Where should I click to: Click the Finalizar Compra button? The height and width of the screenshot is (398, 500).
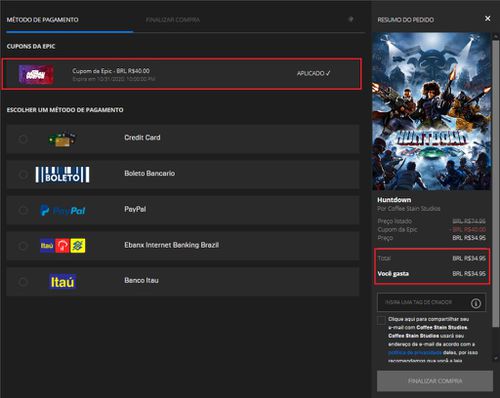435,381
